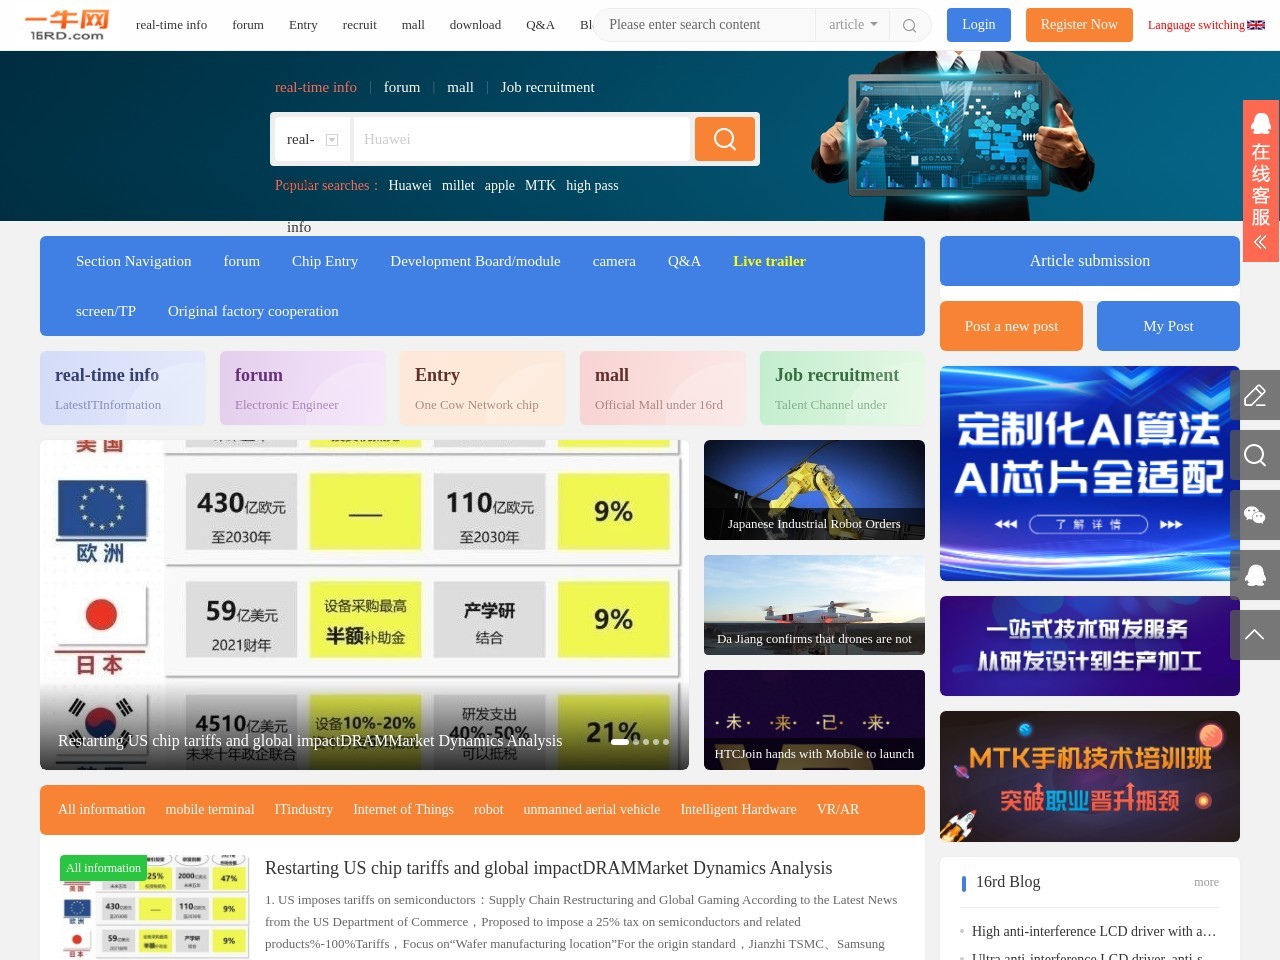The width and height of the screenshot is (1280, 960).
Task: Open the HTC Join hands with Mobile thumbnail
Action: click(x=814, y=720)
